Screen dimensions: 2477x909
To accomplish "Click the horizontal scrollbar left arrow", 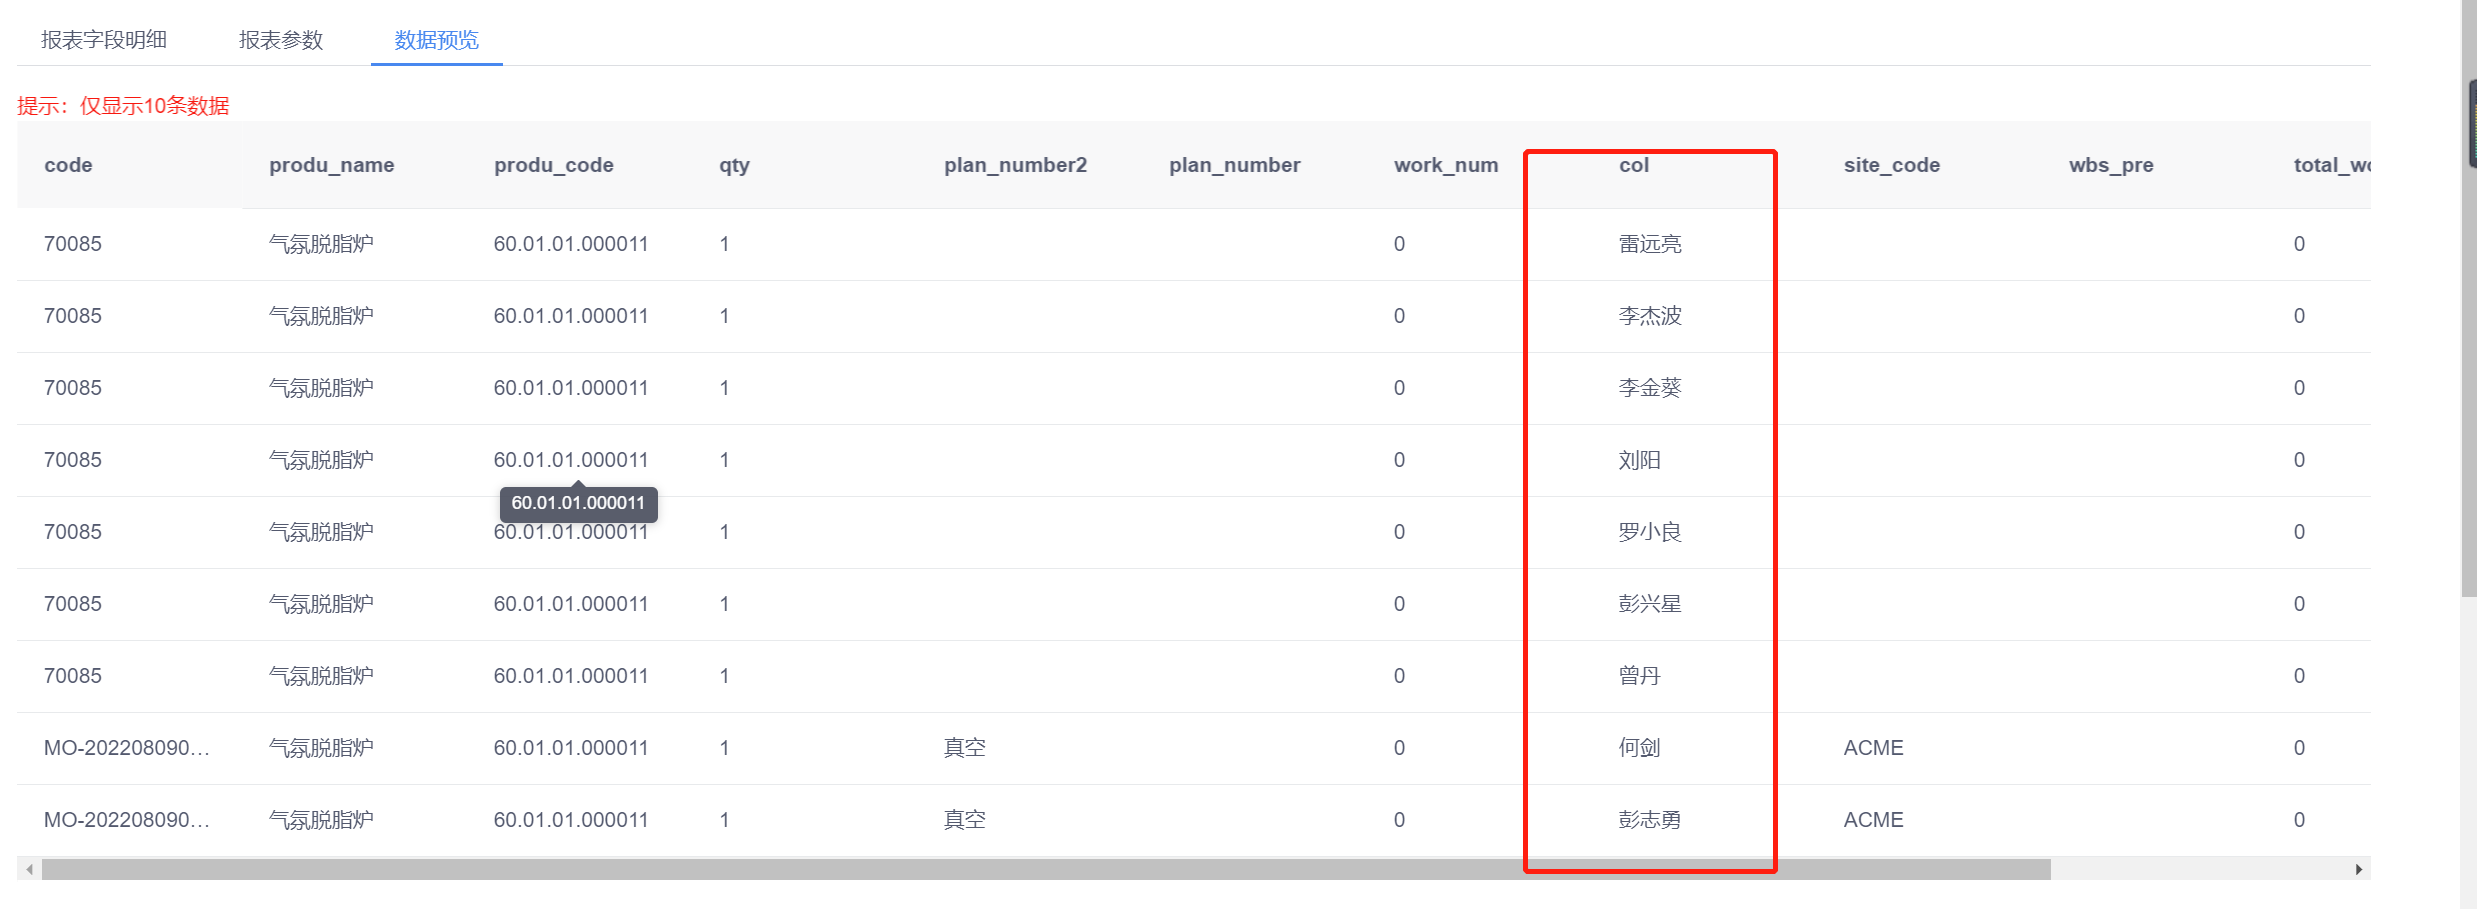I will (x=29, y=869).
